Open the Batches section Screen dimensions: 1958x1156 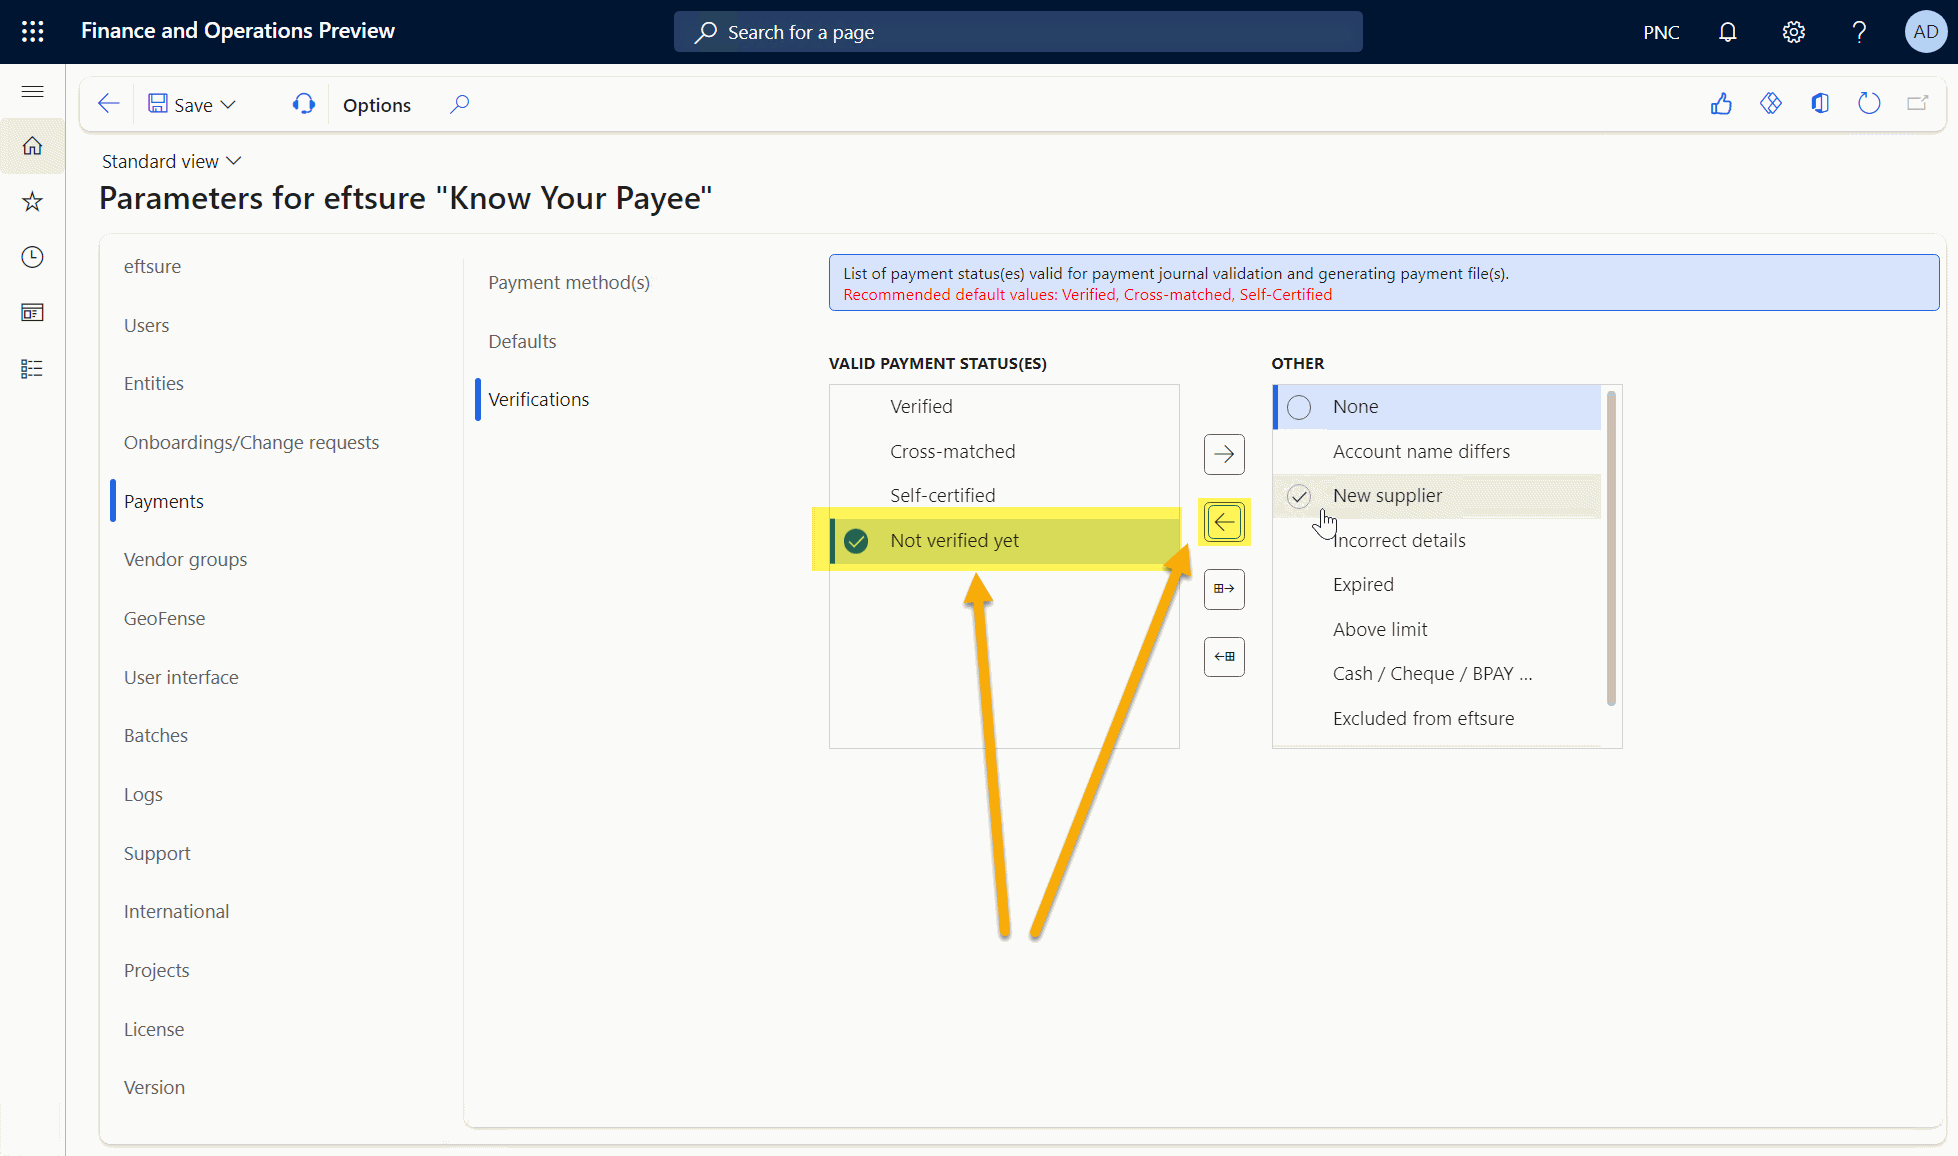coord(155,736)
